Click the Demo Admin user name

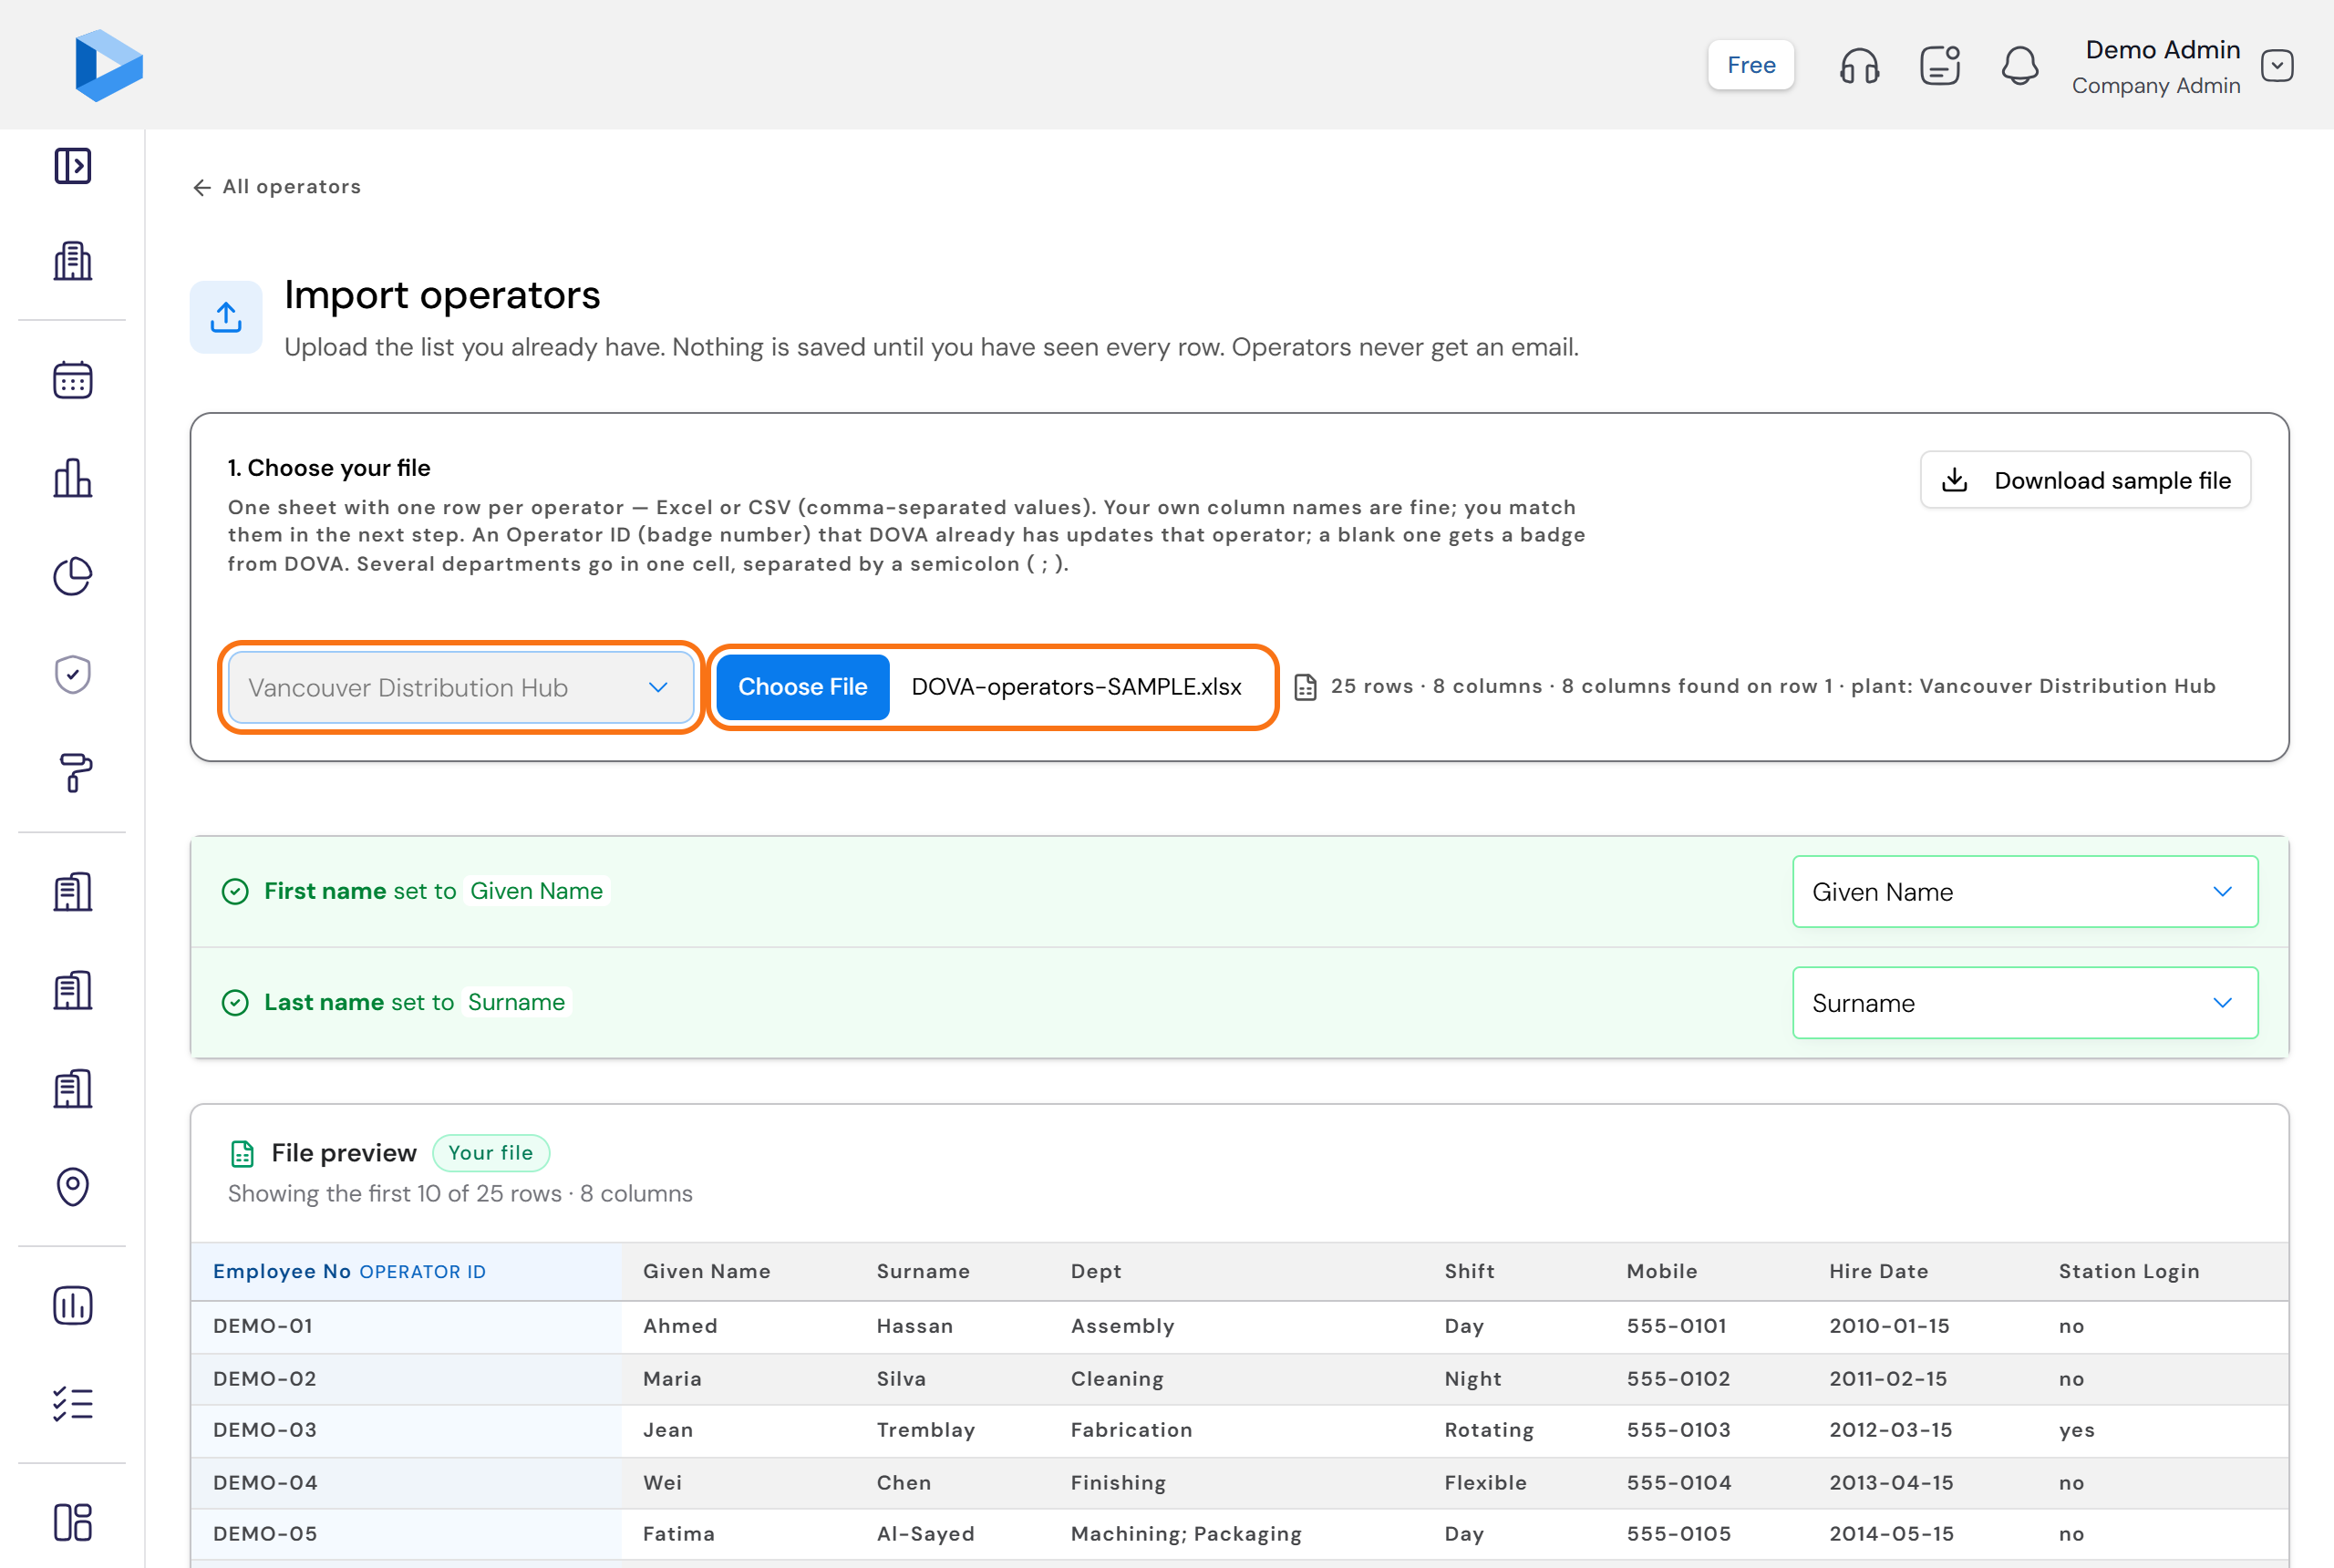pos(2162,50)
